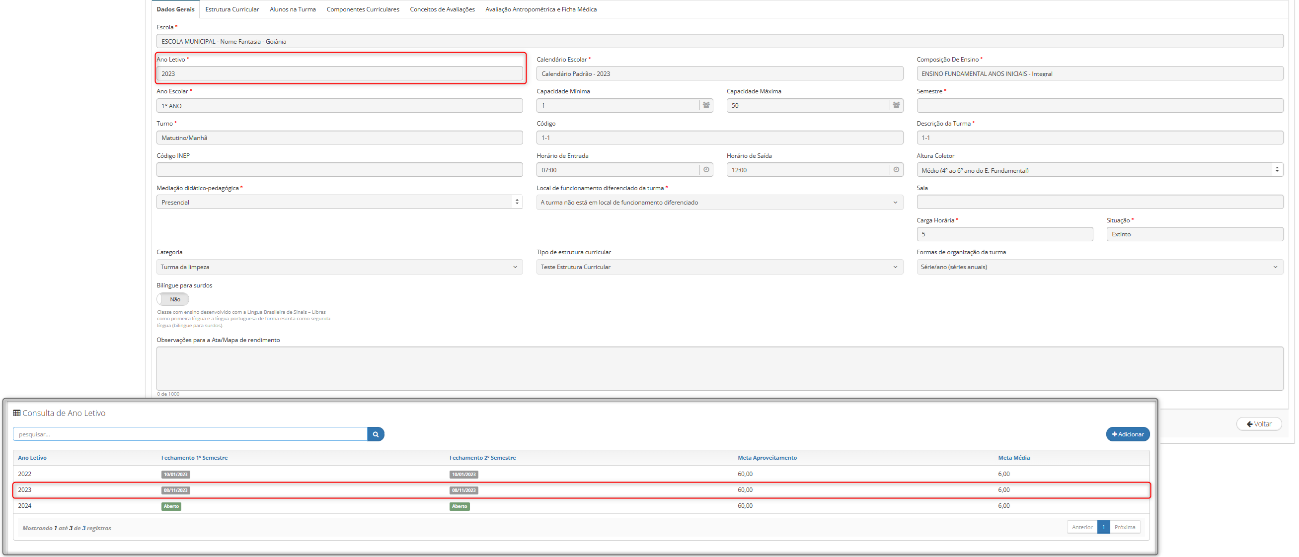
Task: Click the Calendário Escolar field
Action: (x=720, y=73)
